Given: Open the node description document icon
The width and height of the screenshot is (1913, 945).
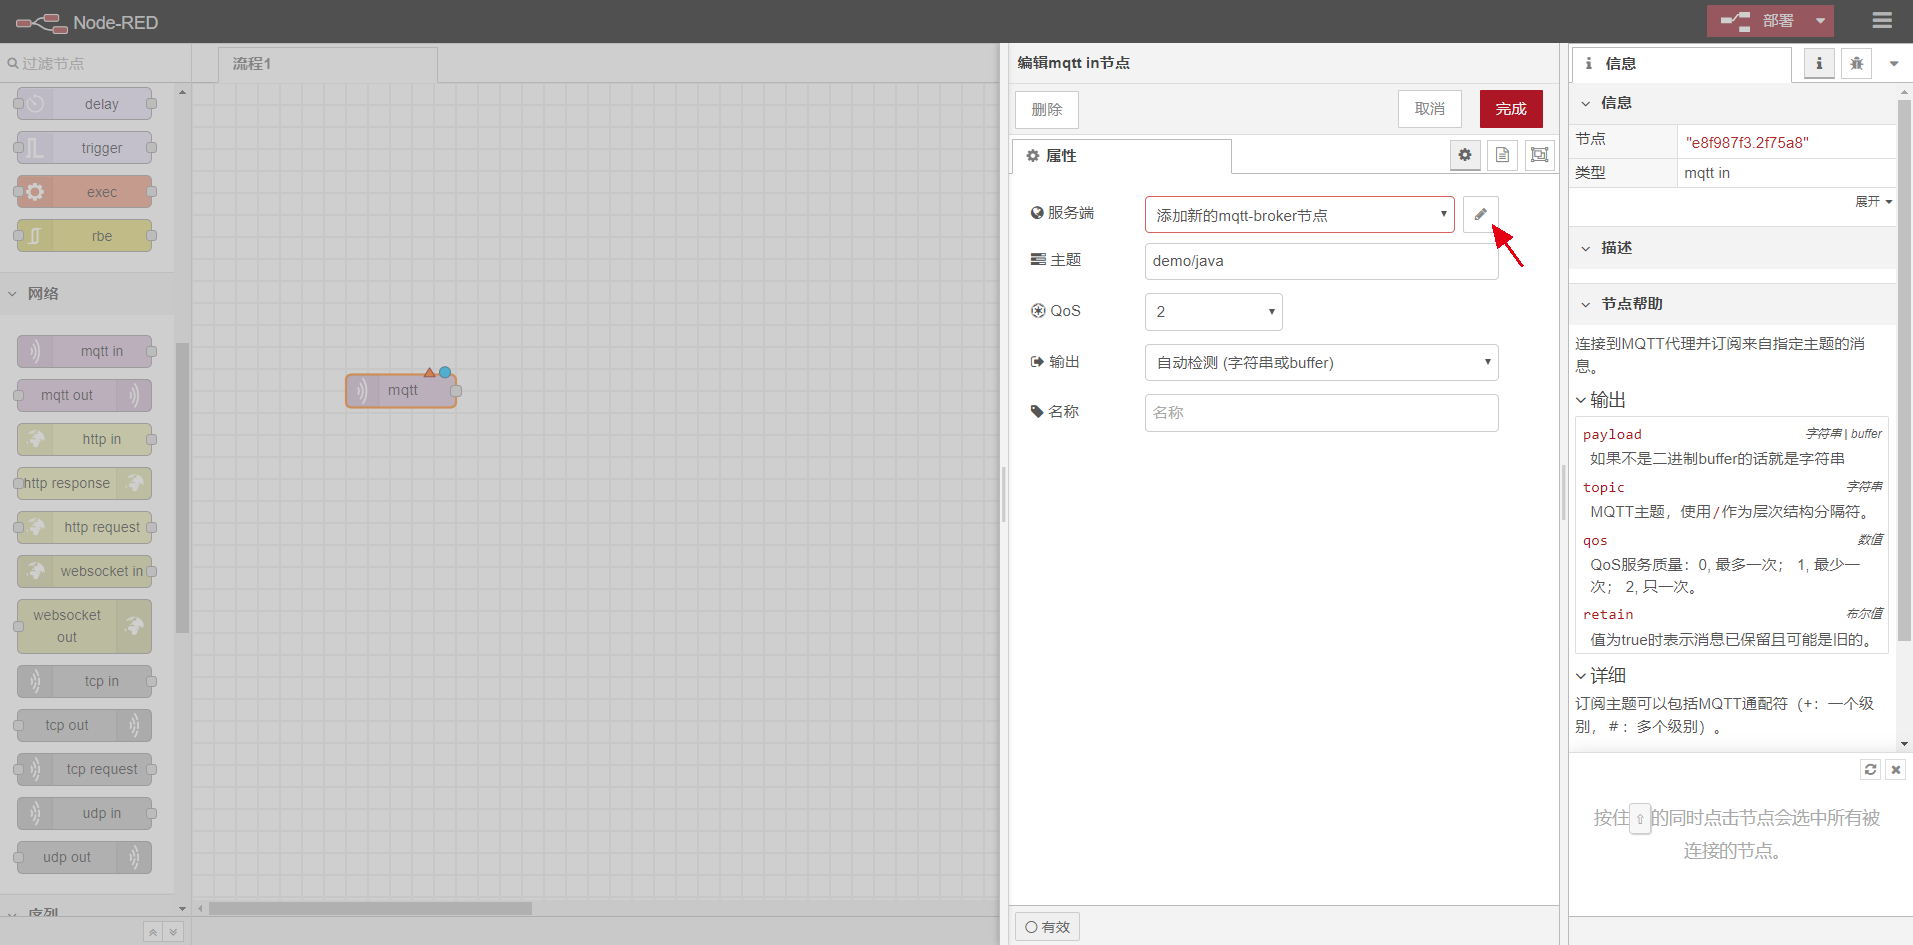Looking at the screenshot, I should (x=1502, y=155).
